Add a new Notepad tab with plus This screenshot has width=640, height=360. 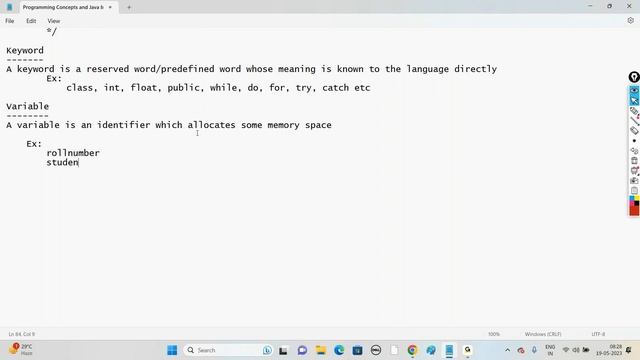pos(129,7)
